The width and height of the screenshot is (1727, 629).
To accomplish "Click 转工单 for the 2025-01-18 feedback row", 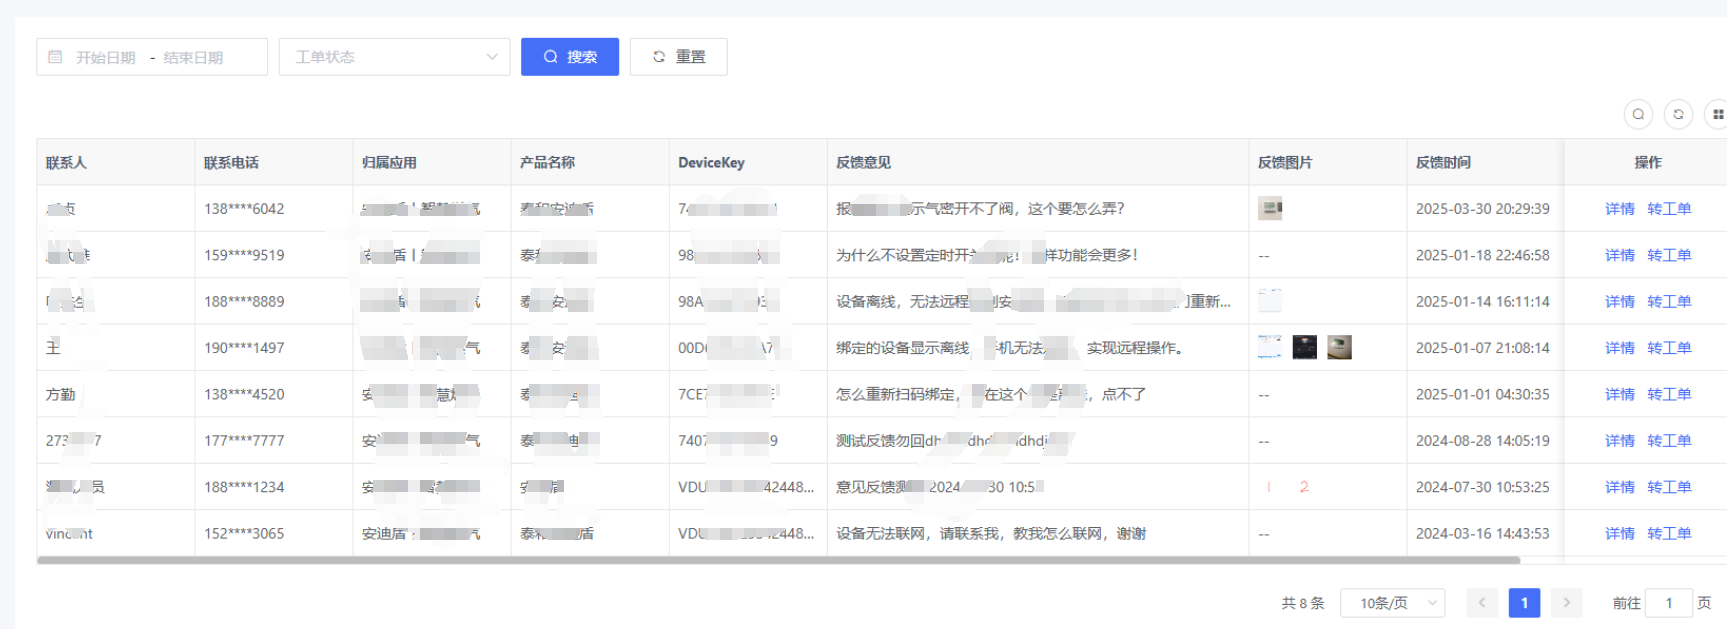I will click(x=1669, y=255).
